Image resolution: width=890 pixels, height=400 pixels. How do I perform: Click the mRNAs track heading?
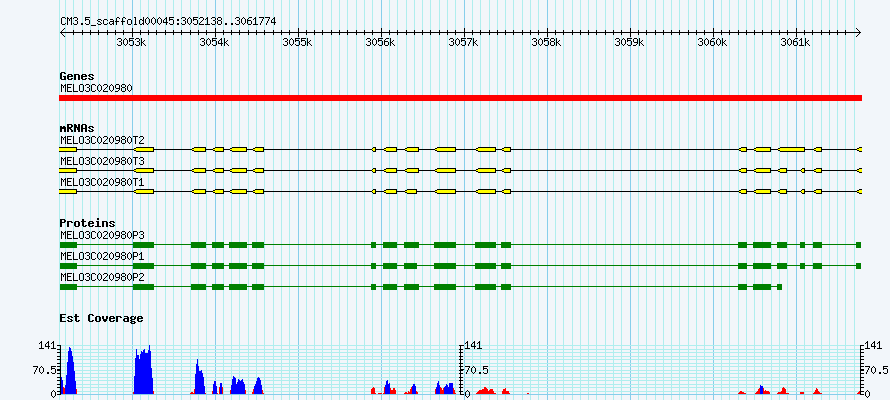click(77, 128)
